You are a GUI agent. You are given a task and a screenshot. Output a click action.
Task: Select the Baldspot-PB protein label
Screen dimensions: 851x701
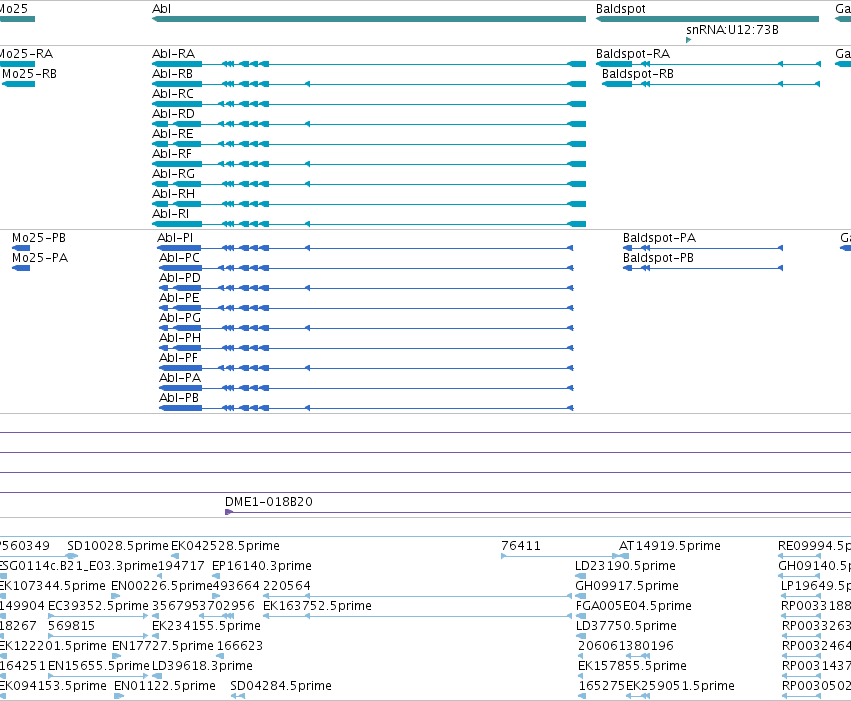click(x=658, y=258)
